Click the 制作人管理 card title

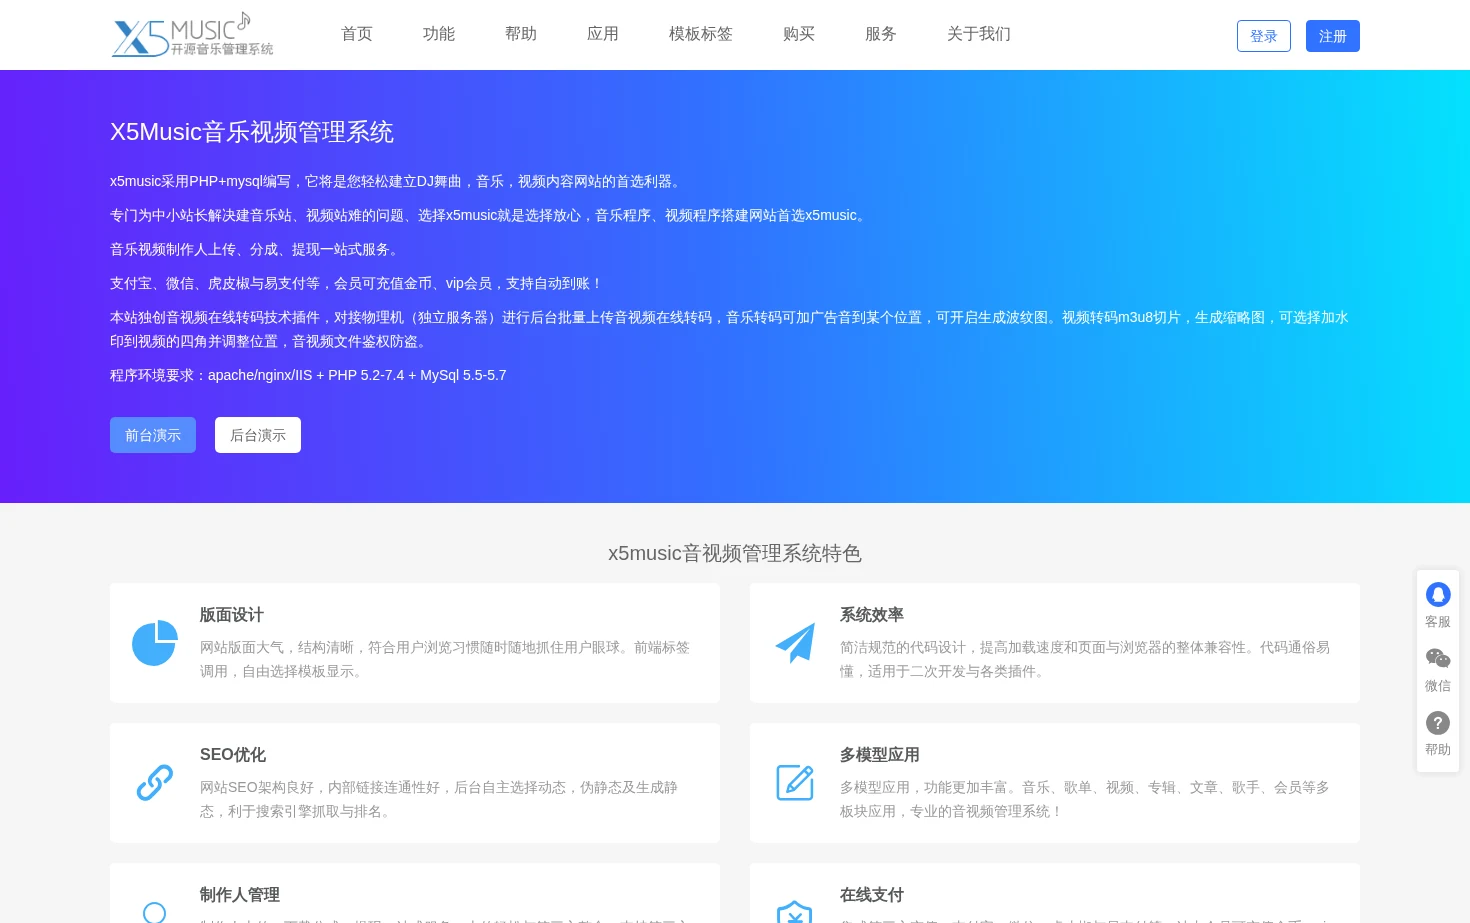tap(240, 895)
